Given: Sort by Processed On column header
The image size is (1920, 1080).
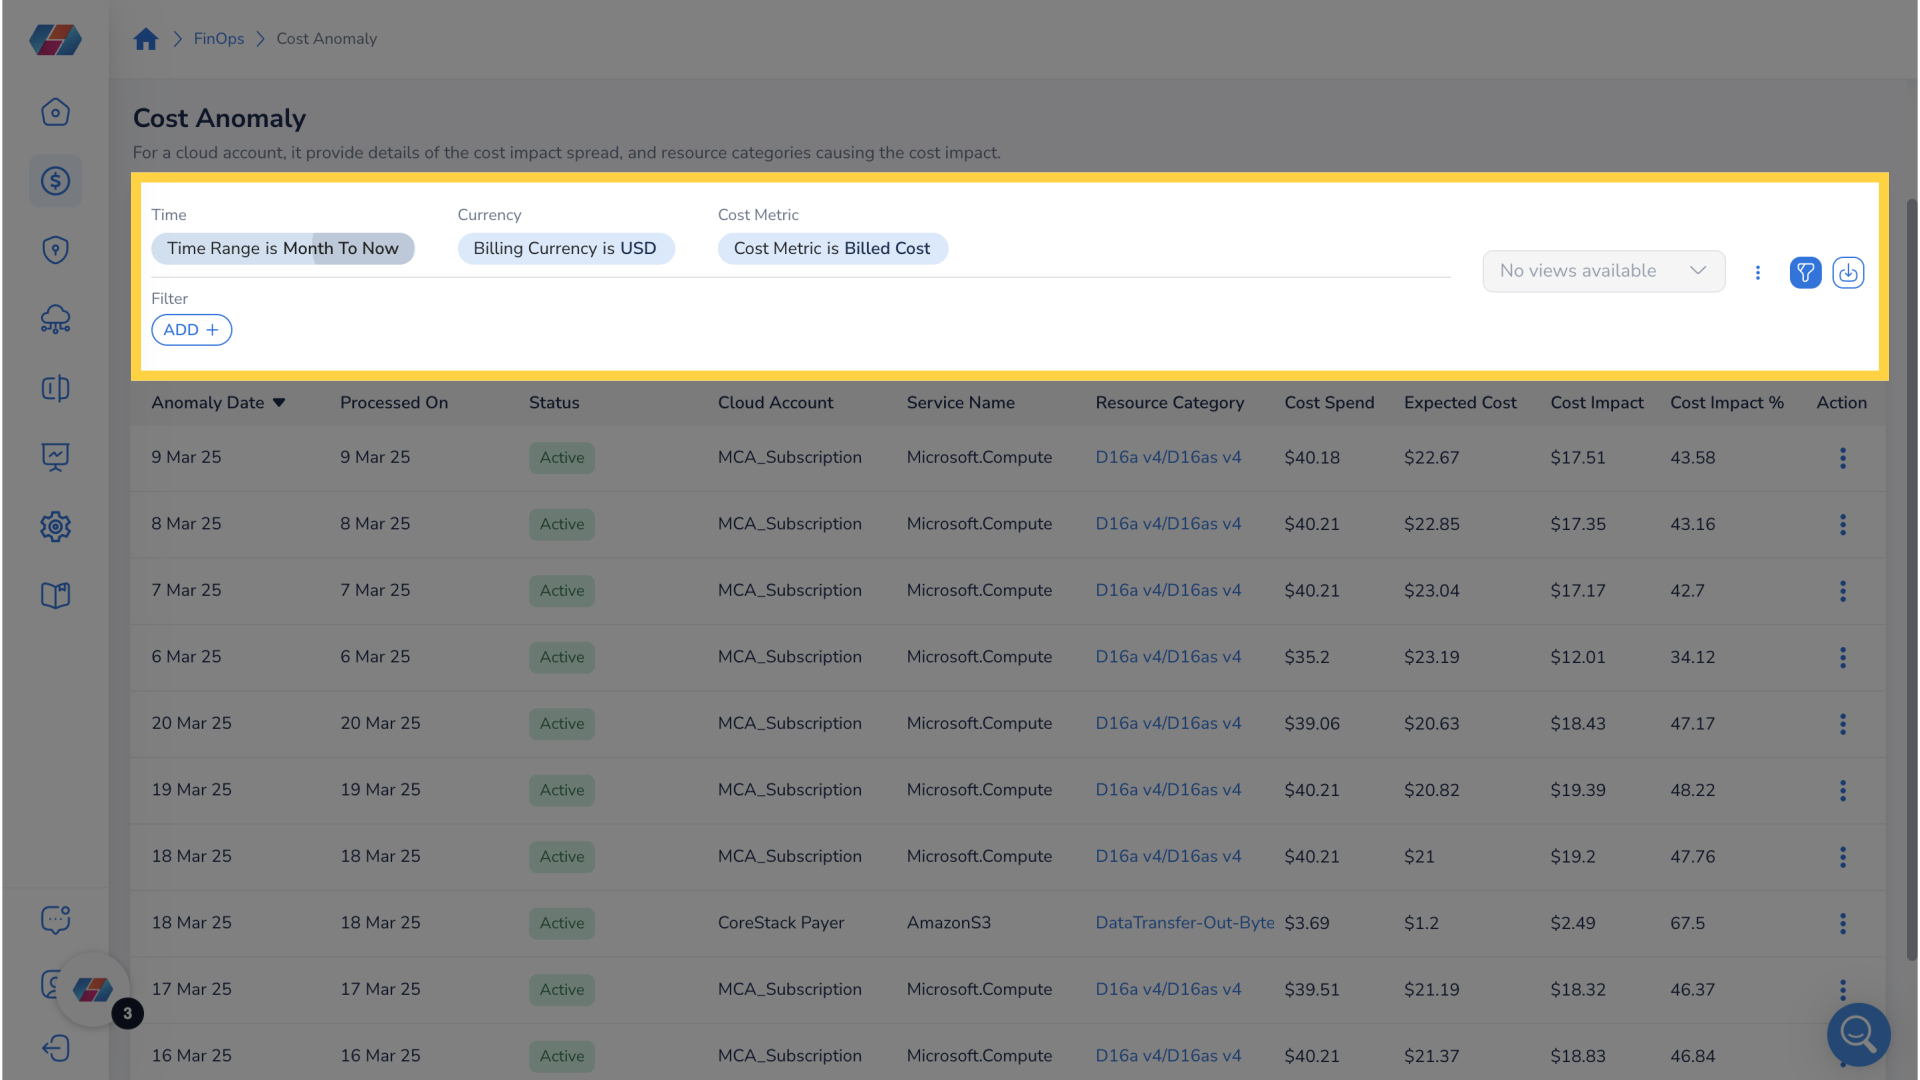Looking at the screenshot, I should click(394, 403).
